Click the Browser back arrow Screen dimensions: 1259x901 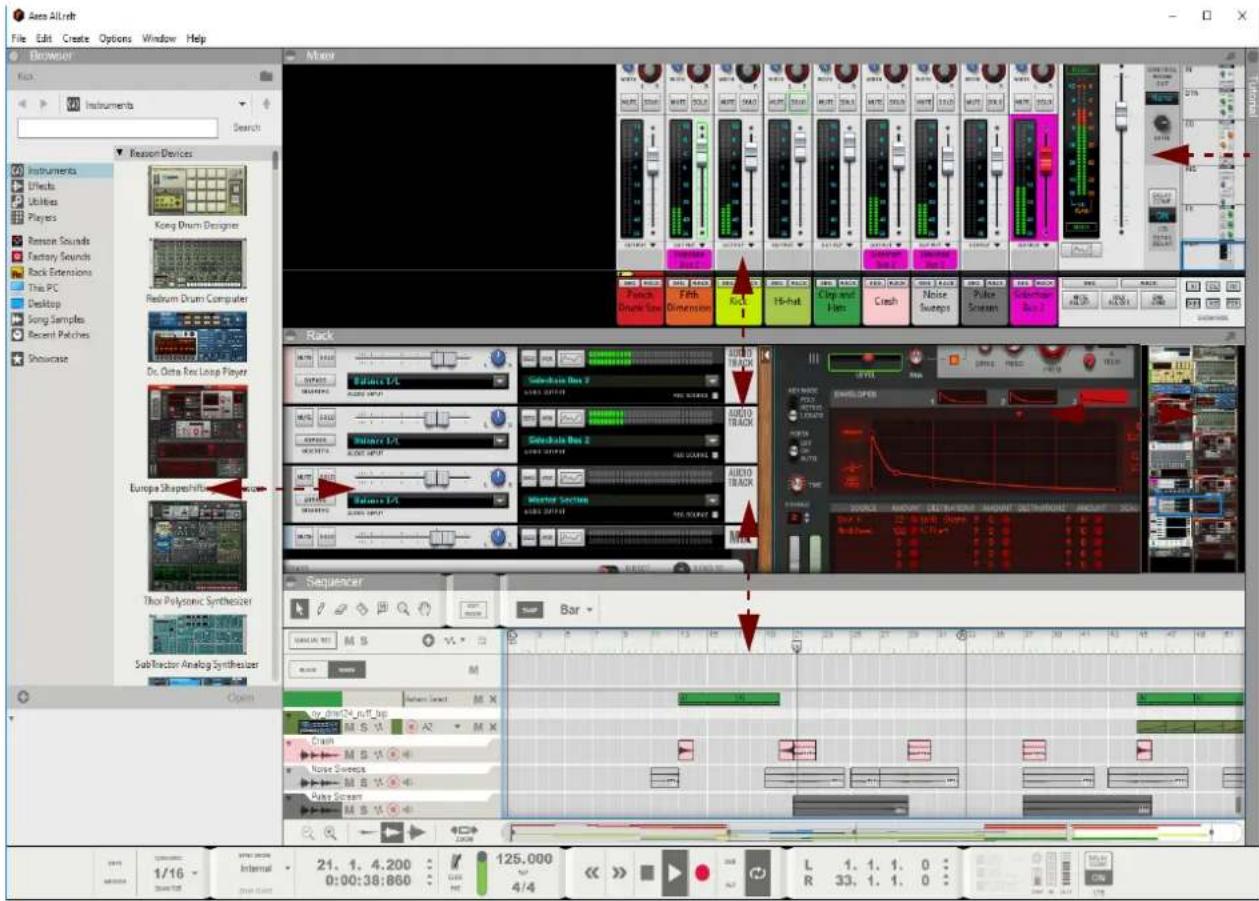(24, 104)
